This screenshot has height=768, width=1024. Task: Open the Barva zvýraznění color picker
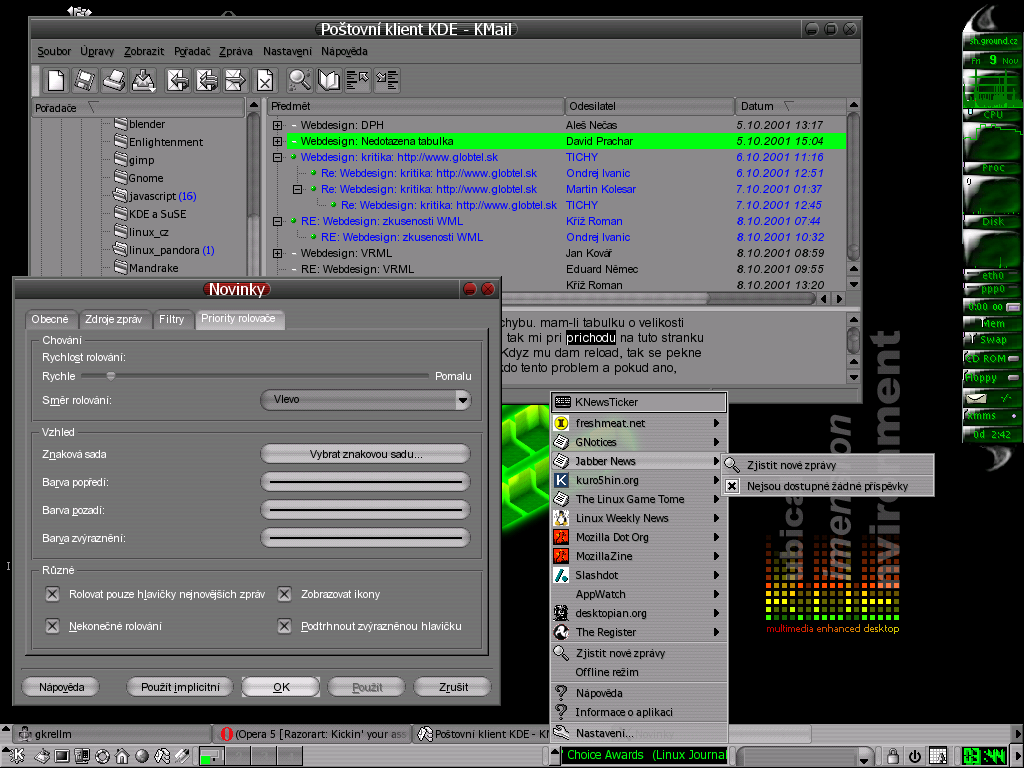tap(365, 538)
